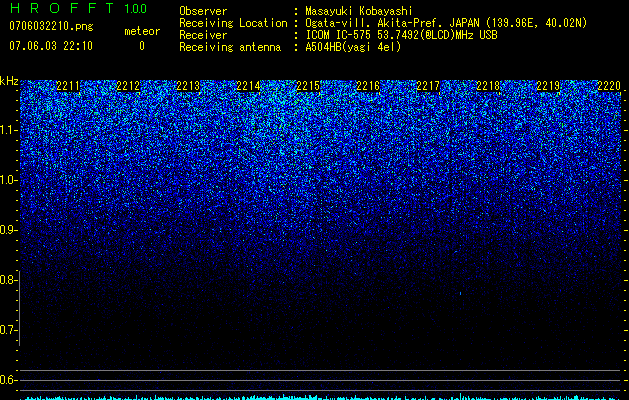Click the 2217 time marker
The width and height of the screenshot is (629, 400).
(x=428, y=86)
